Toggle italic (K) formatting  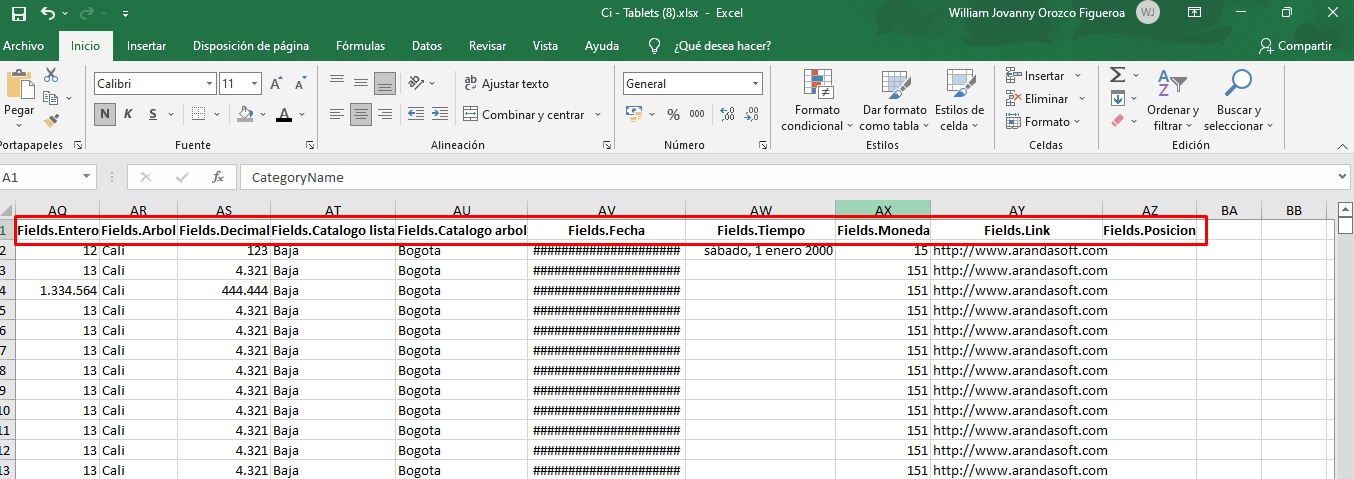pos(128,114)
